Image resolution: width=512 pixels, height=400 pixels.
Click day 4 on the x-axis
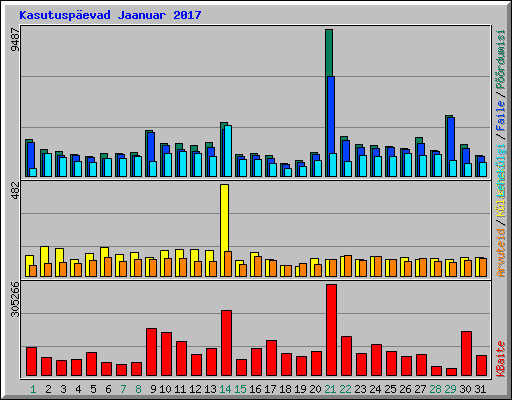point(78,389)
